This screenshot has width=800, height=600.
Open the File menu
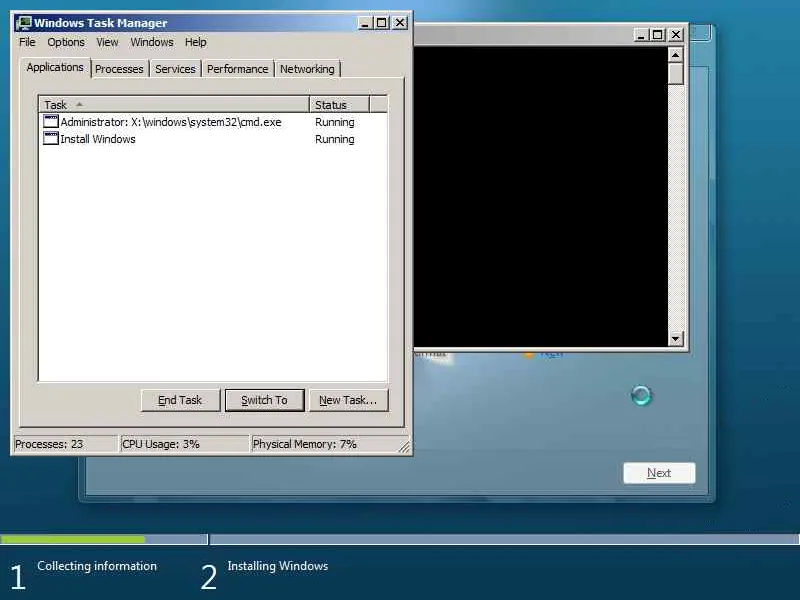click(x=27, y=42)
